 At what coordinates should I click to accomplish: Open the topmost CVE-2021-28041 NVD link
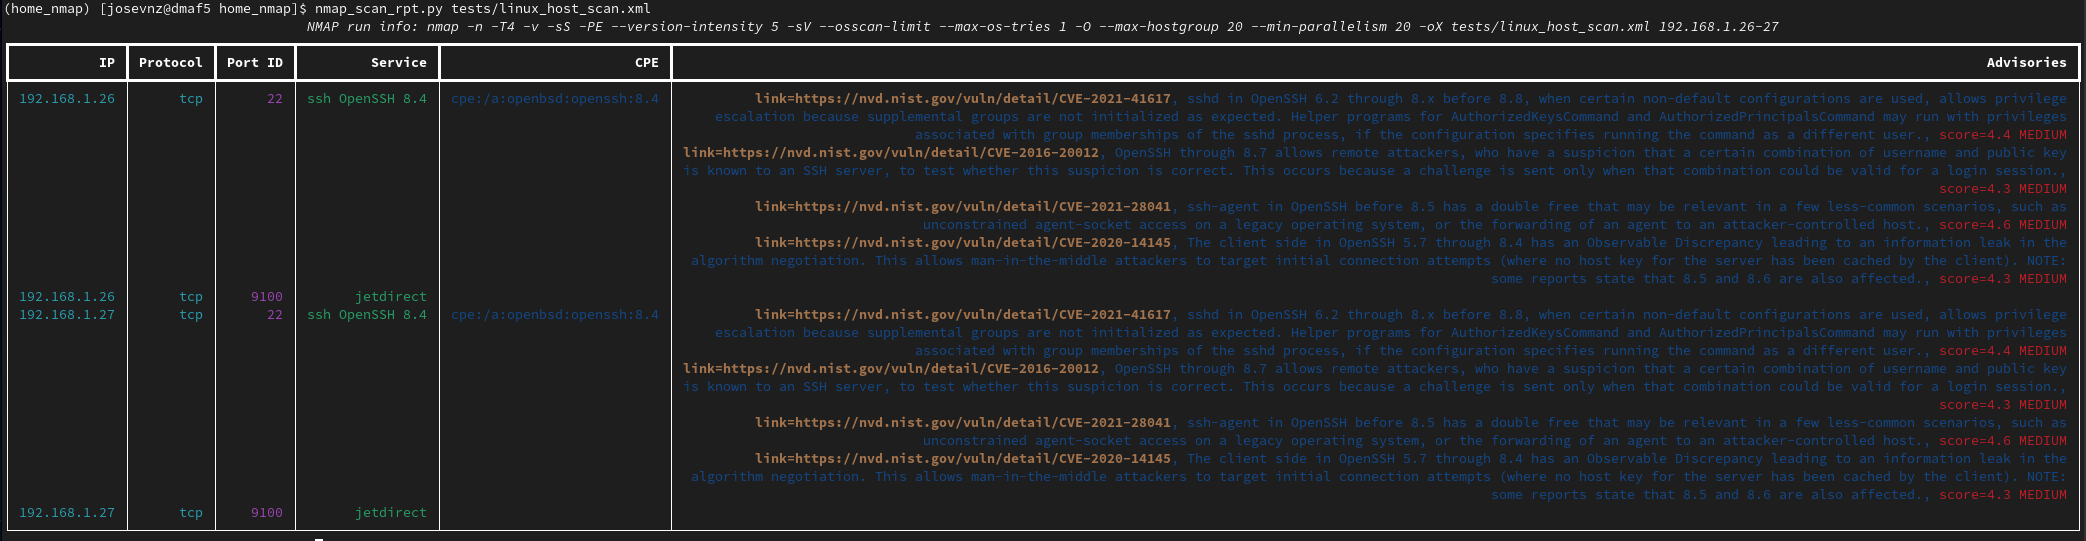(962, 207)
